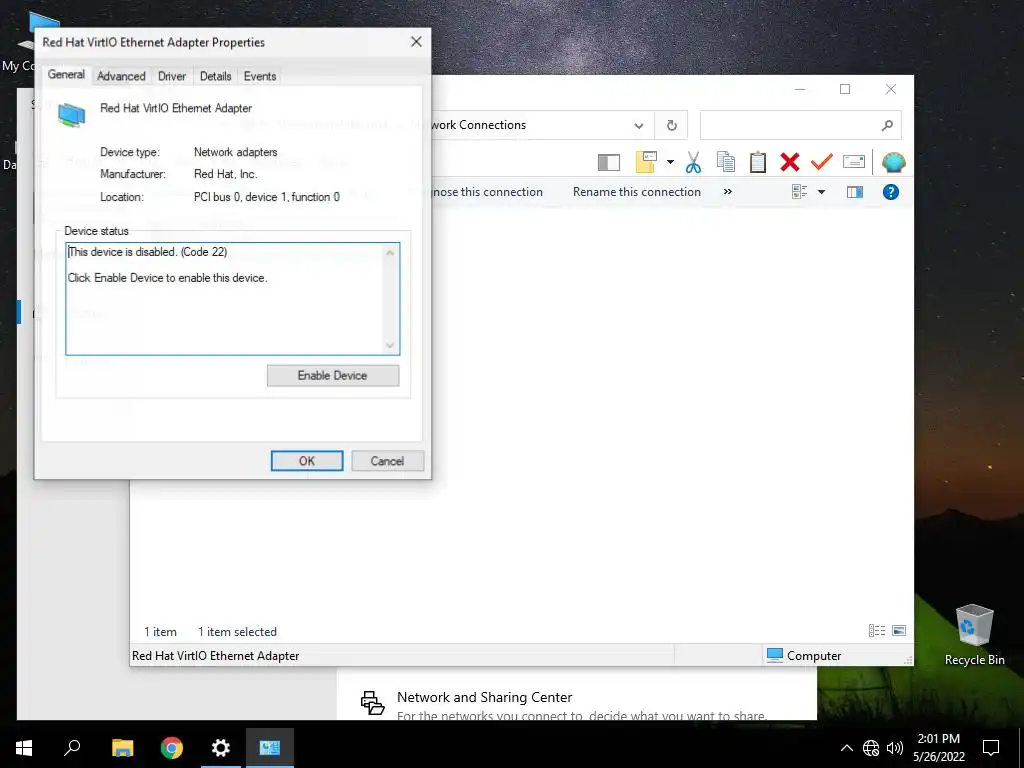Click OK in adapter properties
The width and height of the screenshot is (1024, 768).
pyautogui.click(x=307, y=461)
